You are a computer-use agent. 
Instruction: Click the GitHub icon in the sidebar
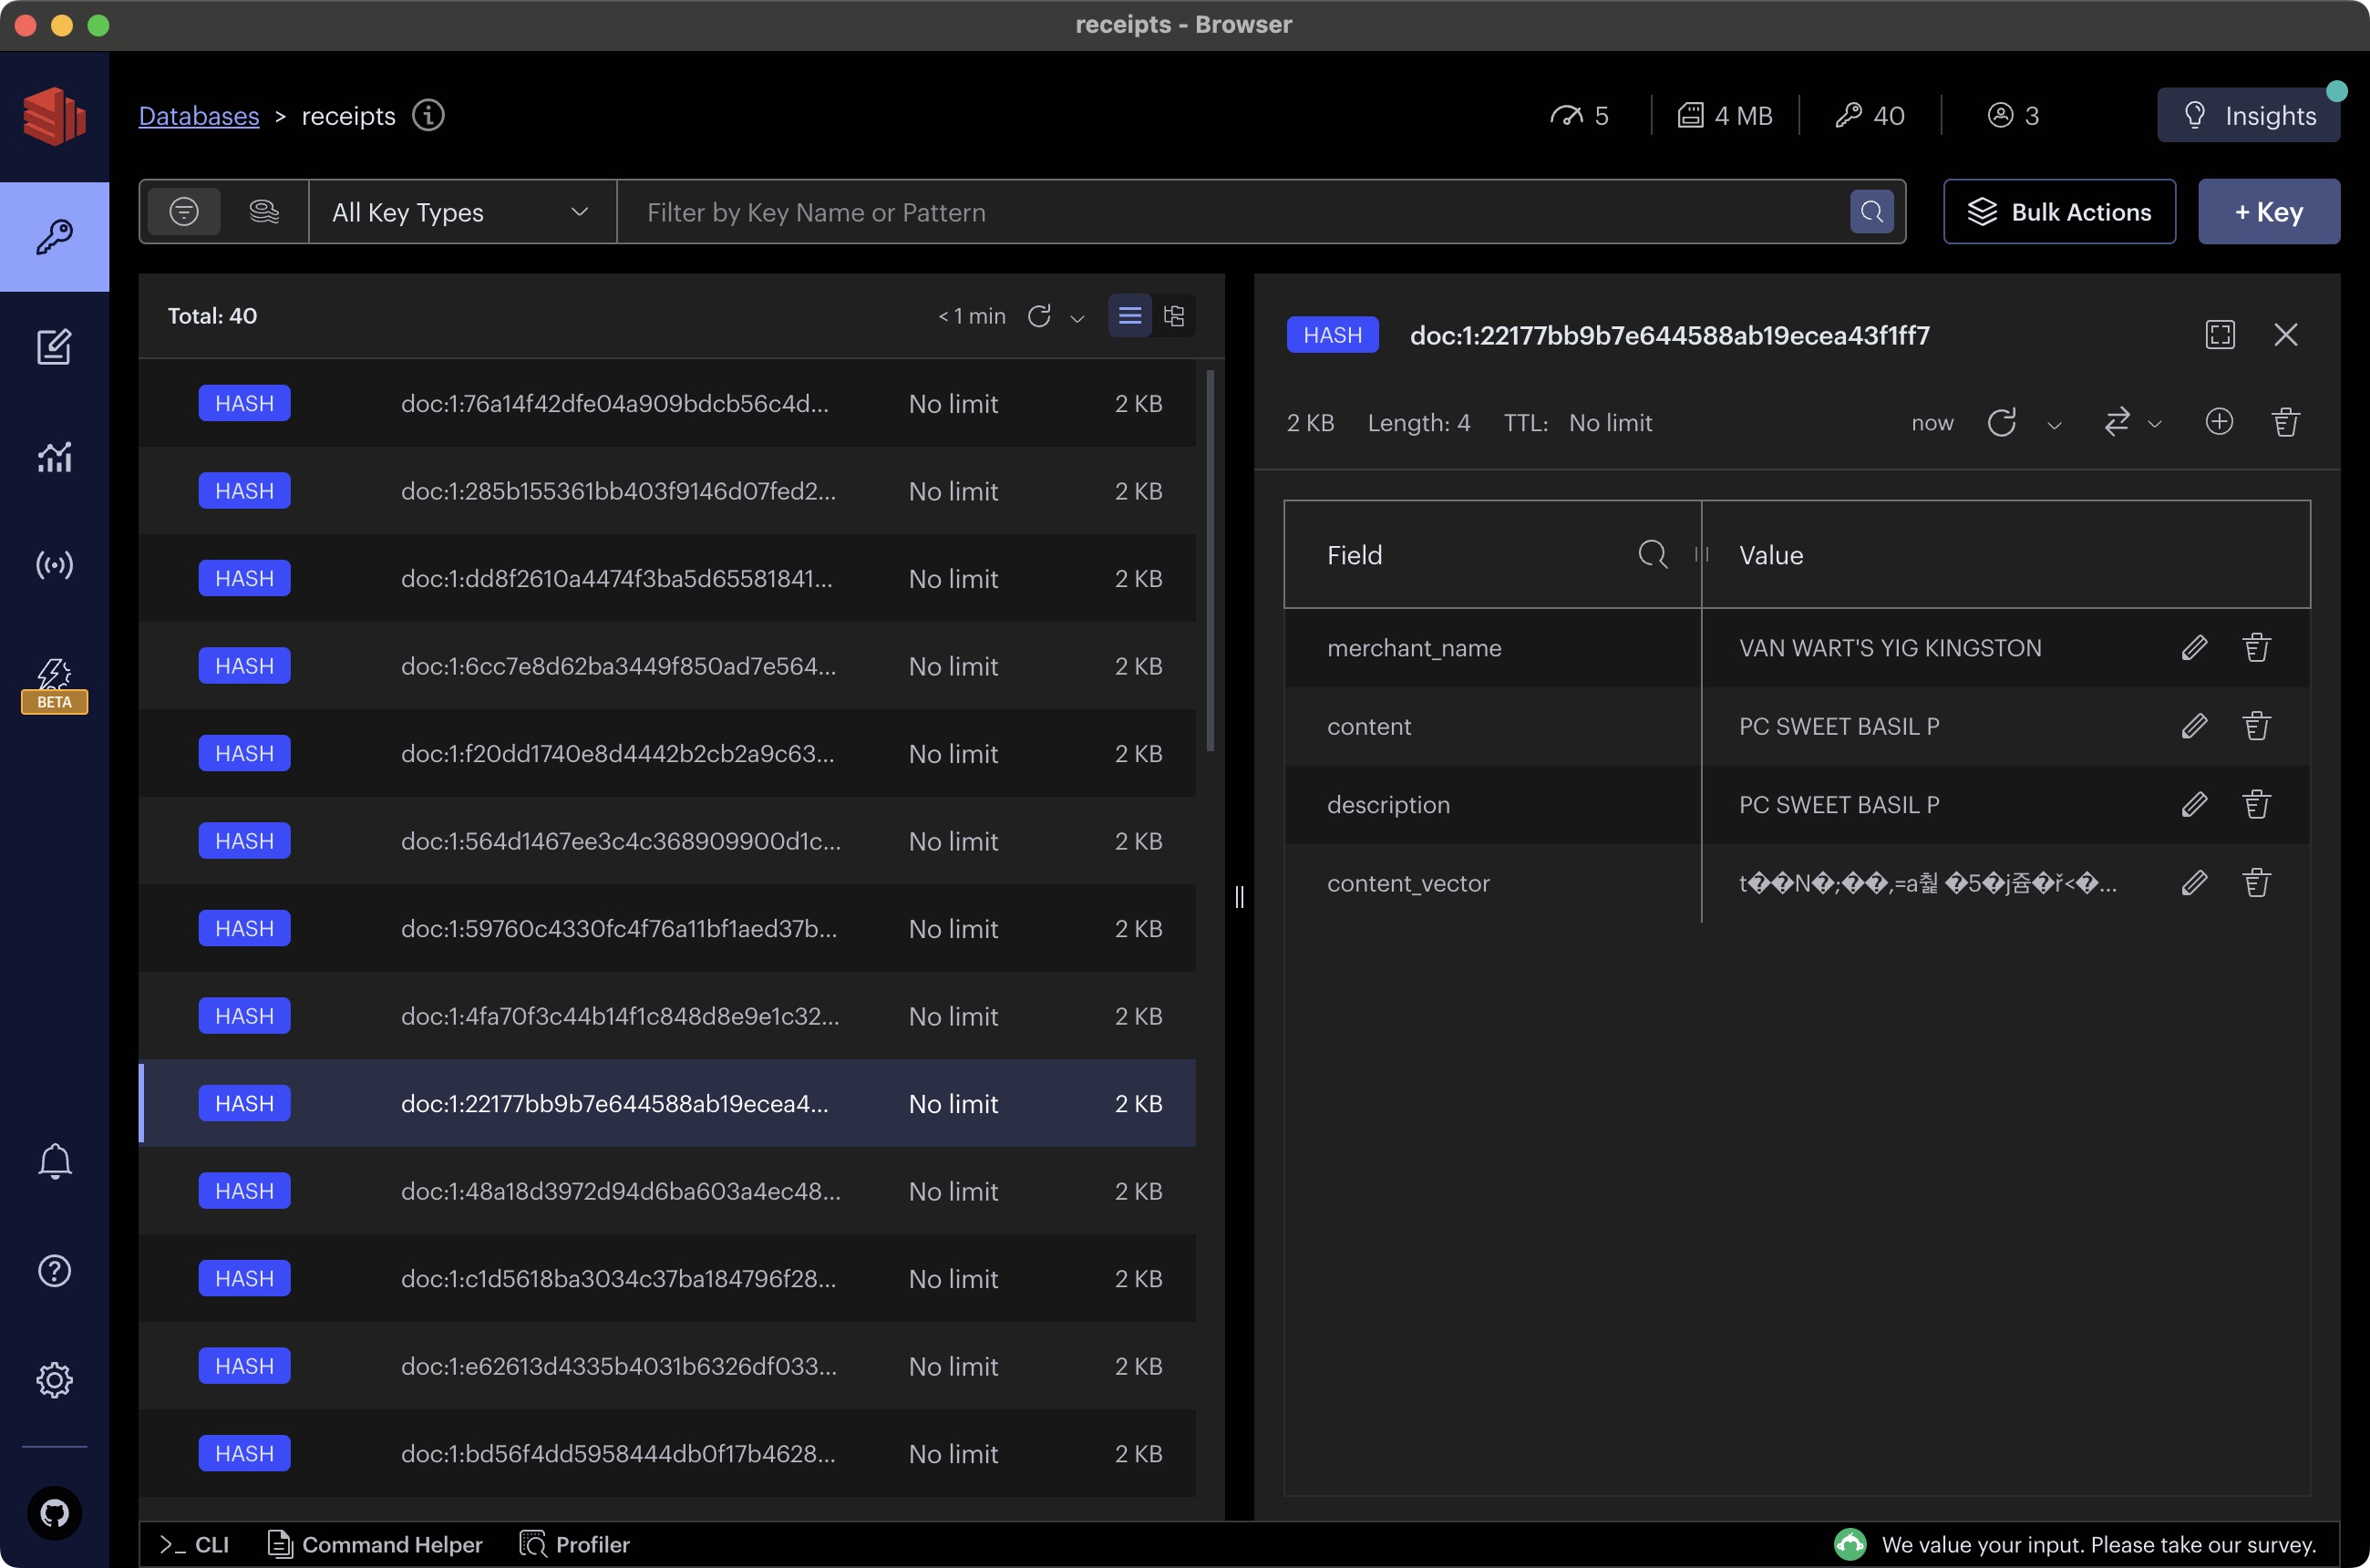[54, 1512]
